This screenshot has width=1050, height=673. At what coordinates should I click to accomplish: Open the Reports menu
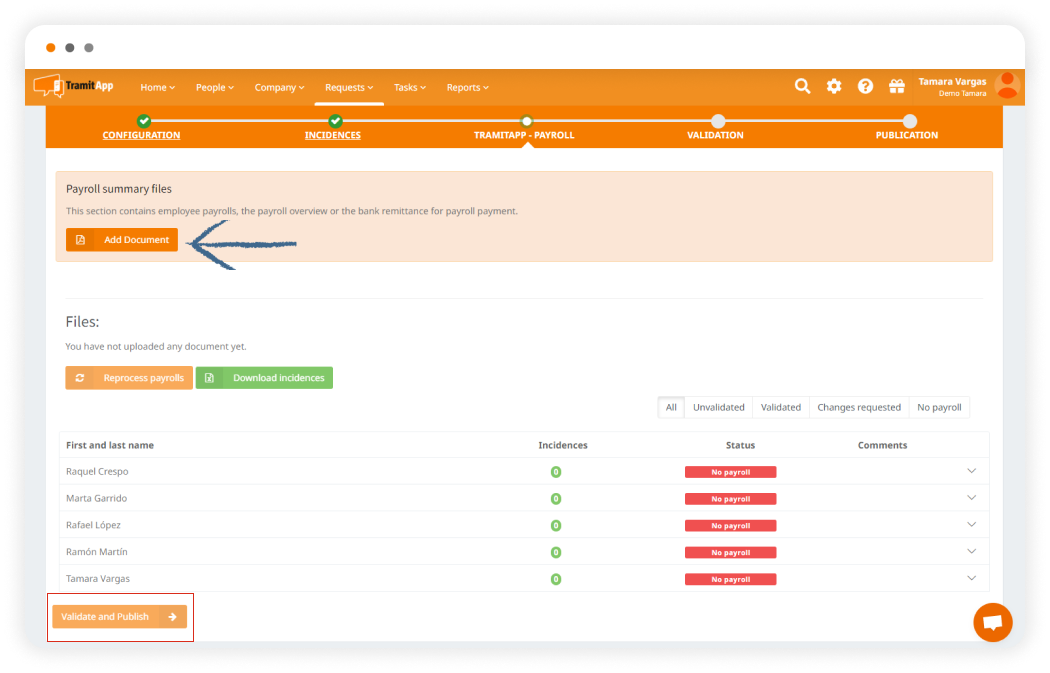click(x=467, y=88)
